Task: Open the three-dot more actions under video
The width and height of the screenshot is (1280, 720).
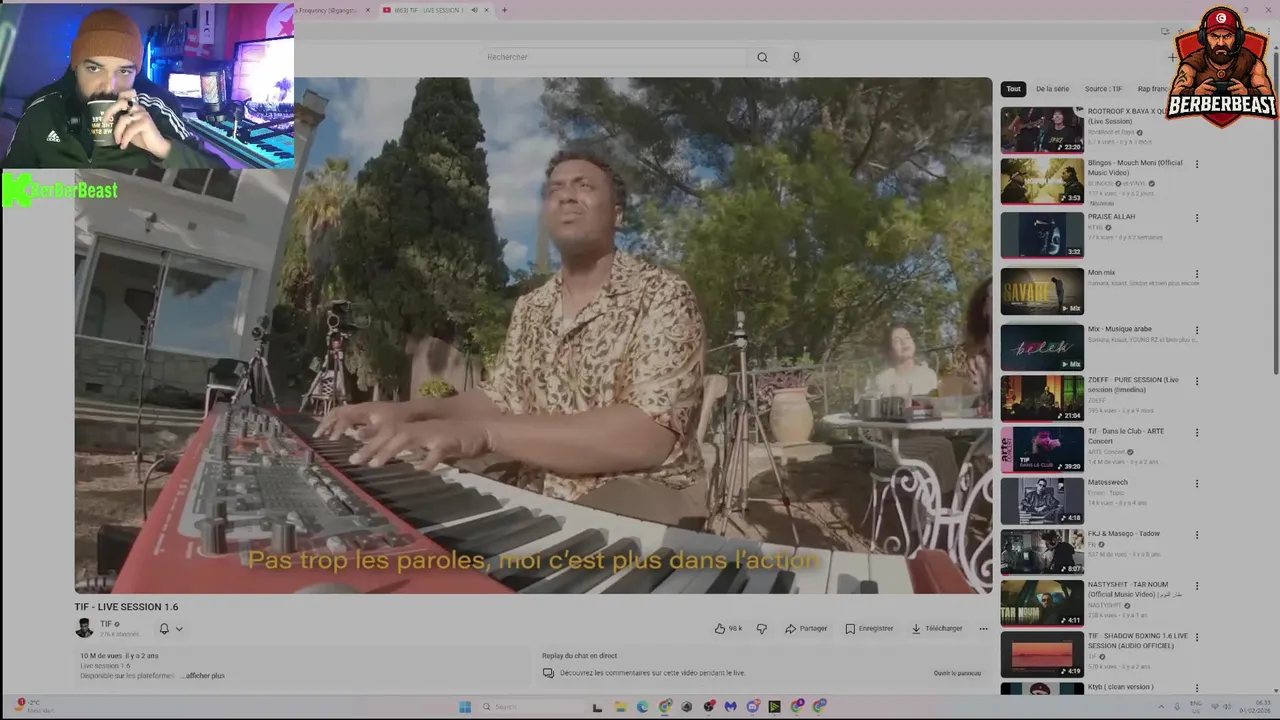Action: tap(983, 629)
